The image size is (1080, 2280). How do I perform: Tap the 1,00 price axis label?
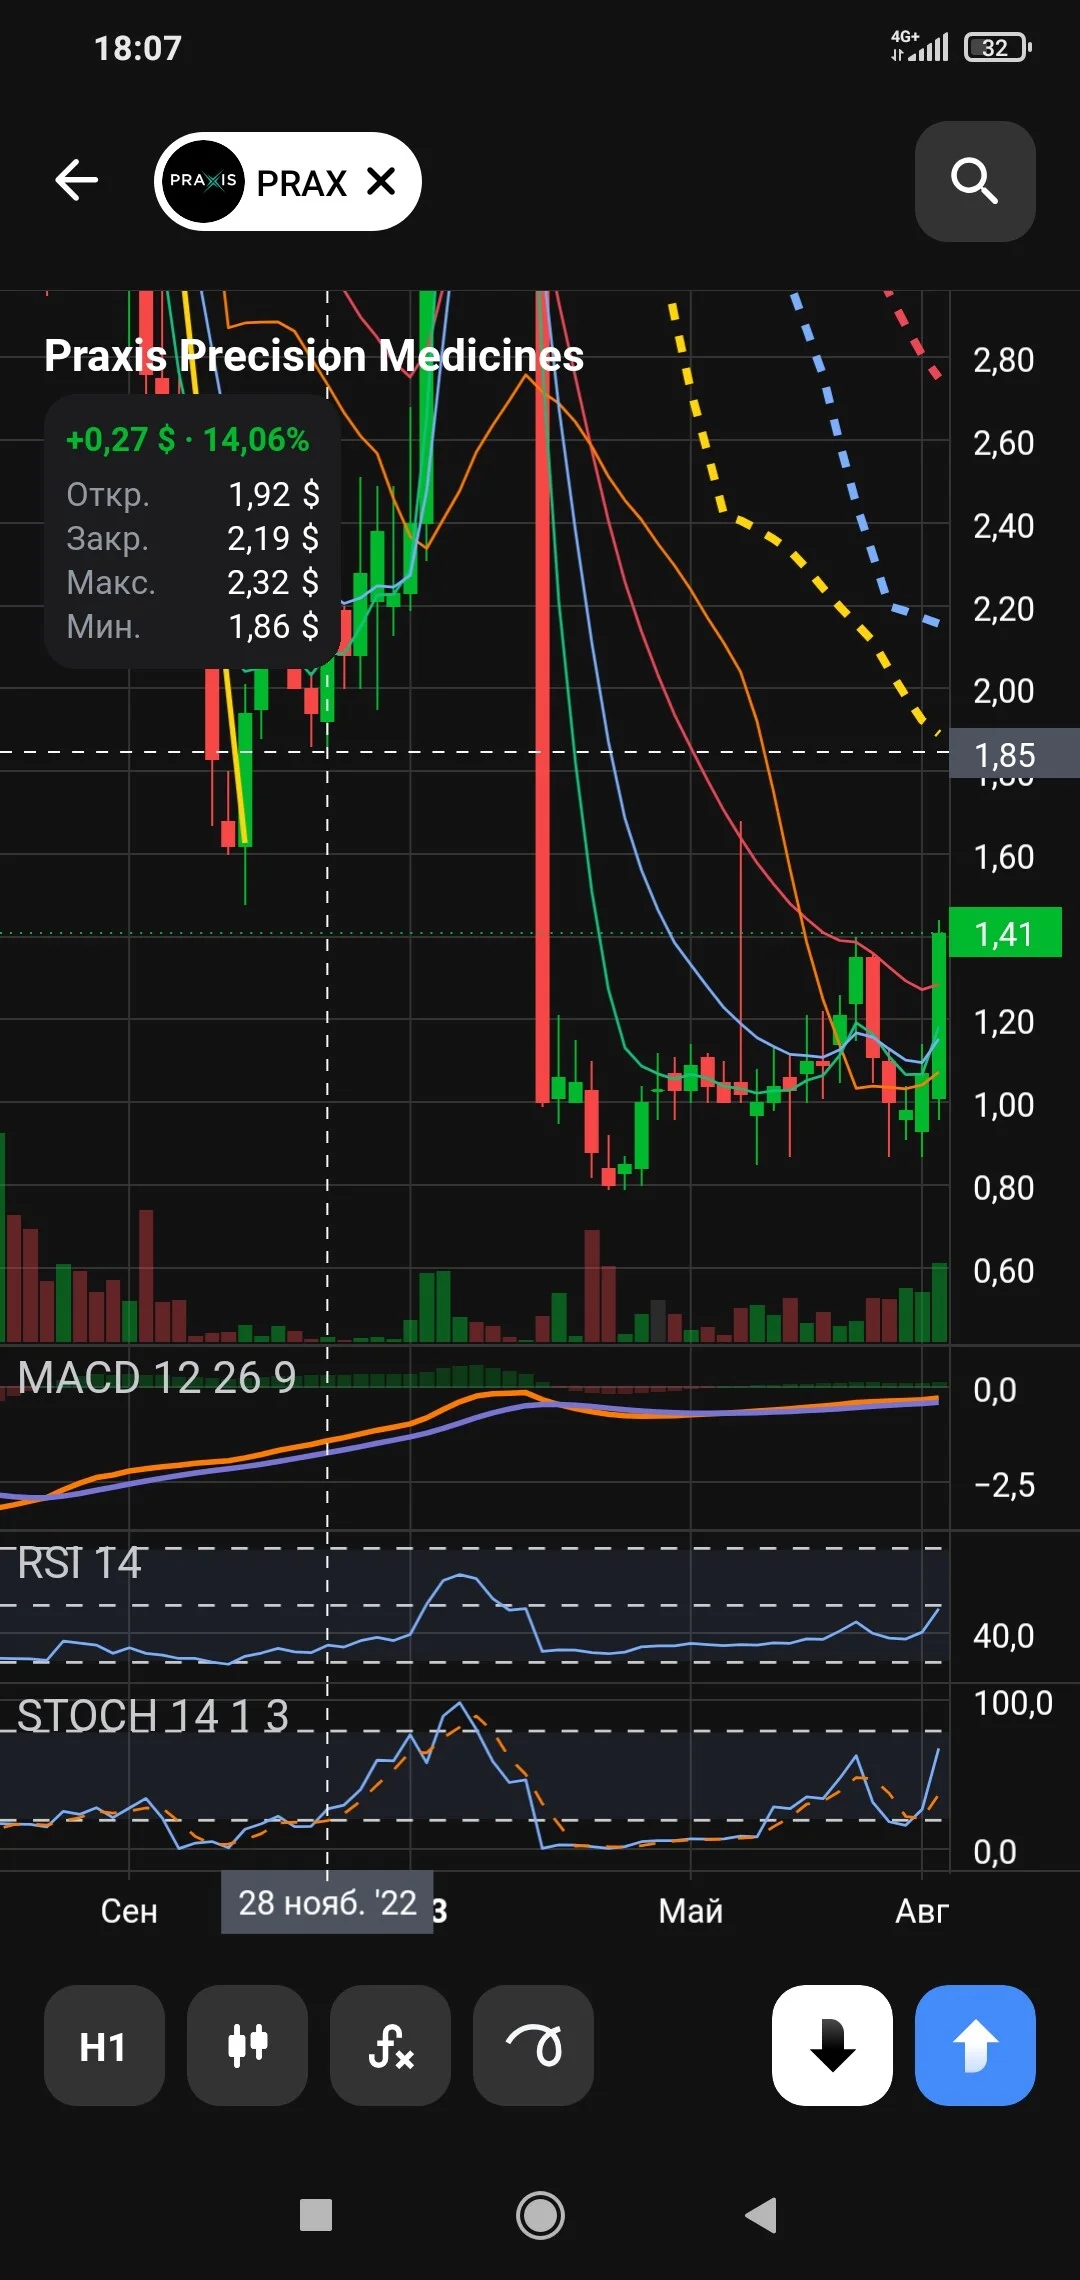(1004, 1105)
